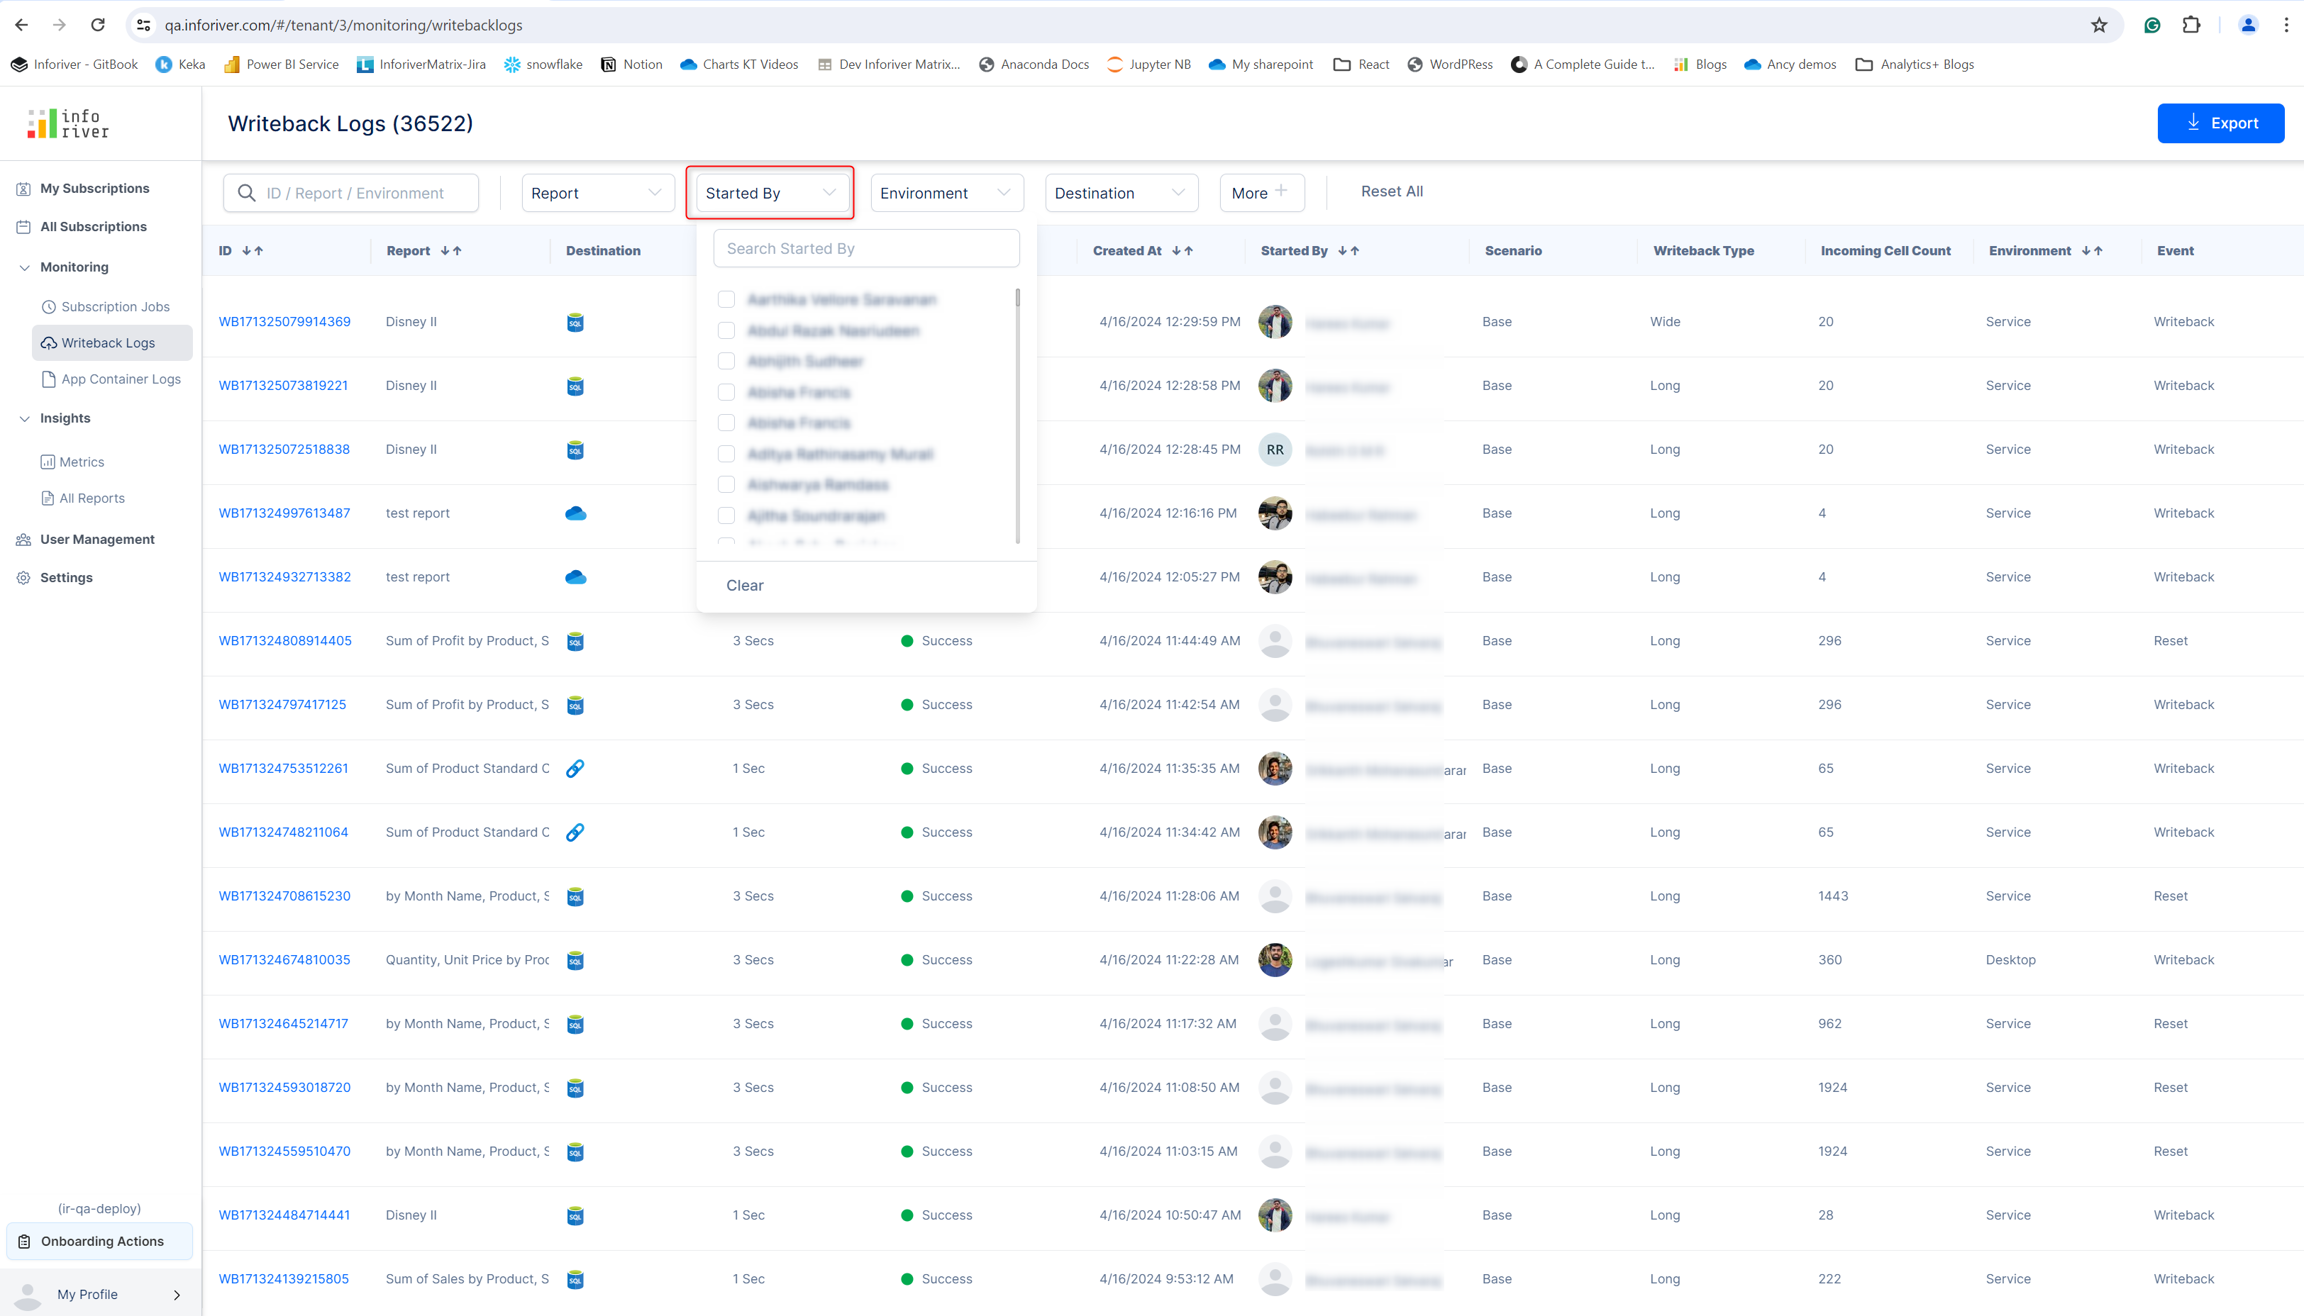This screenshot has height=1316, width=2304.
Task: Check the first name in Started By list
Action: pos(726,299)
